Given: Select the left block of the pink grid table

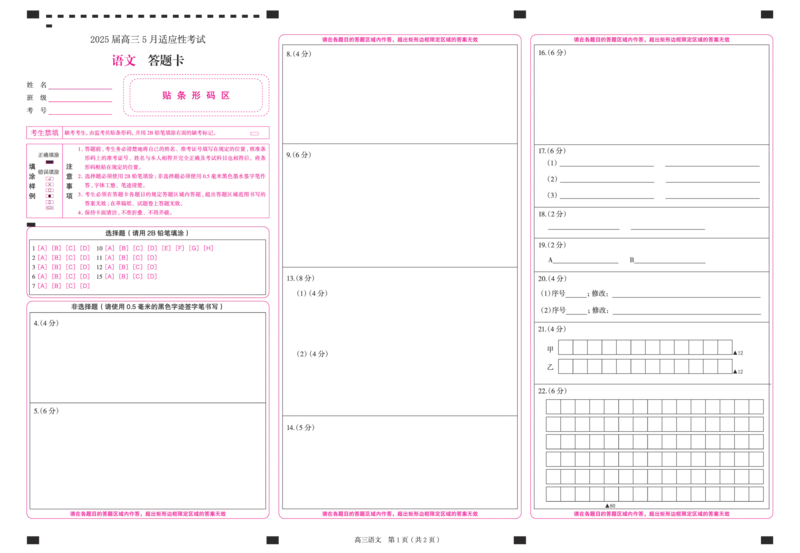Looking at the screenshot, I should [62, 264].
